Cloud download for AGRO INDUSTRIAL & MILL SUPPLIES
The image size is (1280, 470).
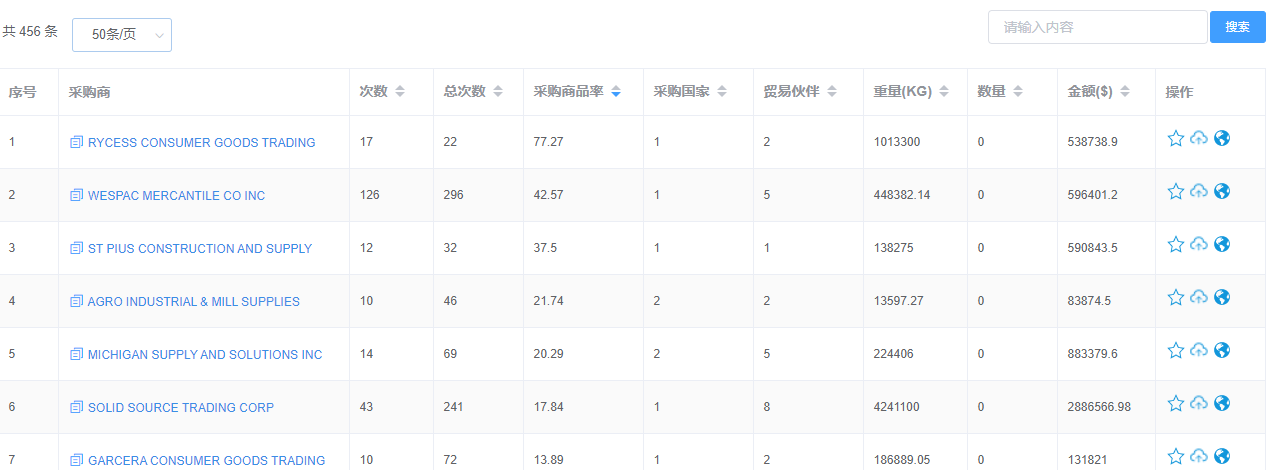1199,297
